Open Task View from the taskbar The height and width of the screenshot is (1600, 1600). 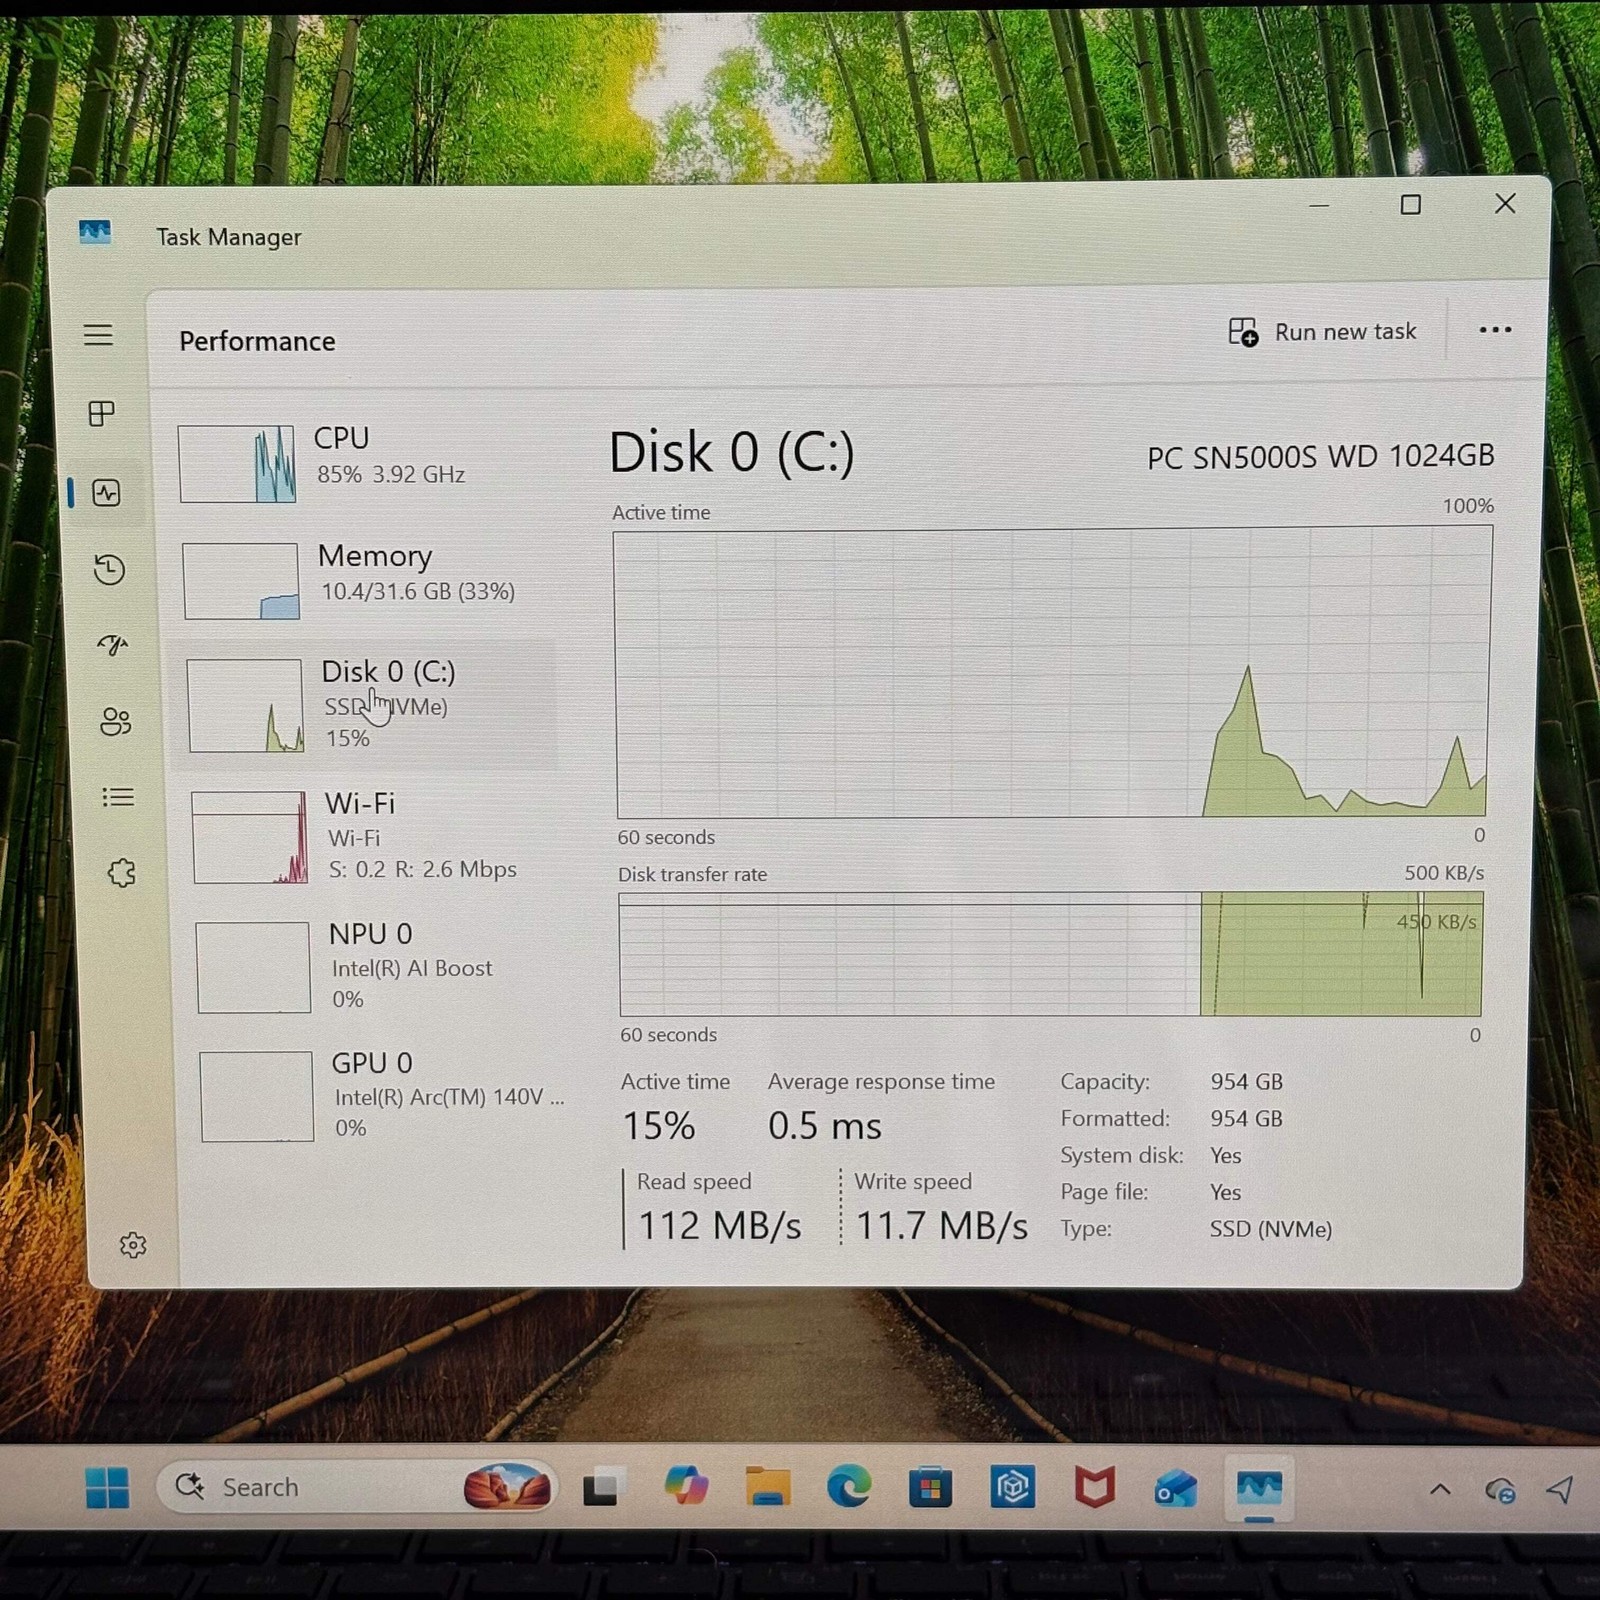pos(603,1488)
